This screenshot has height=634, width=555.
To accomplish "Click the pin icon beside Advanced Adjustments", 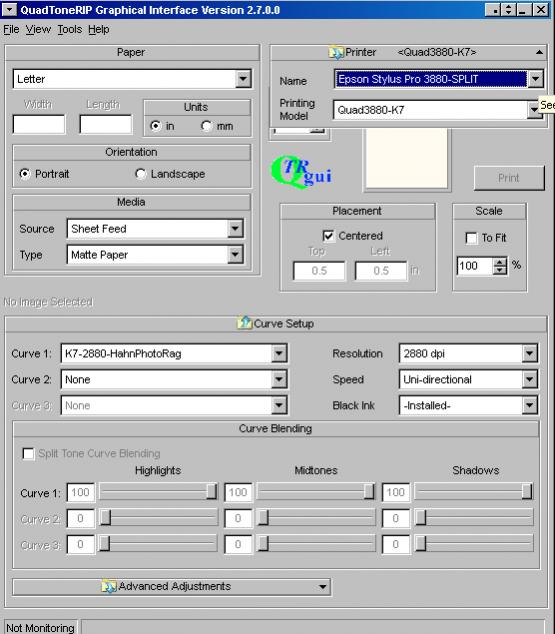I will click(x=108, y=587).
